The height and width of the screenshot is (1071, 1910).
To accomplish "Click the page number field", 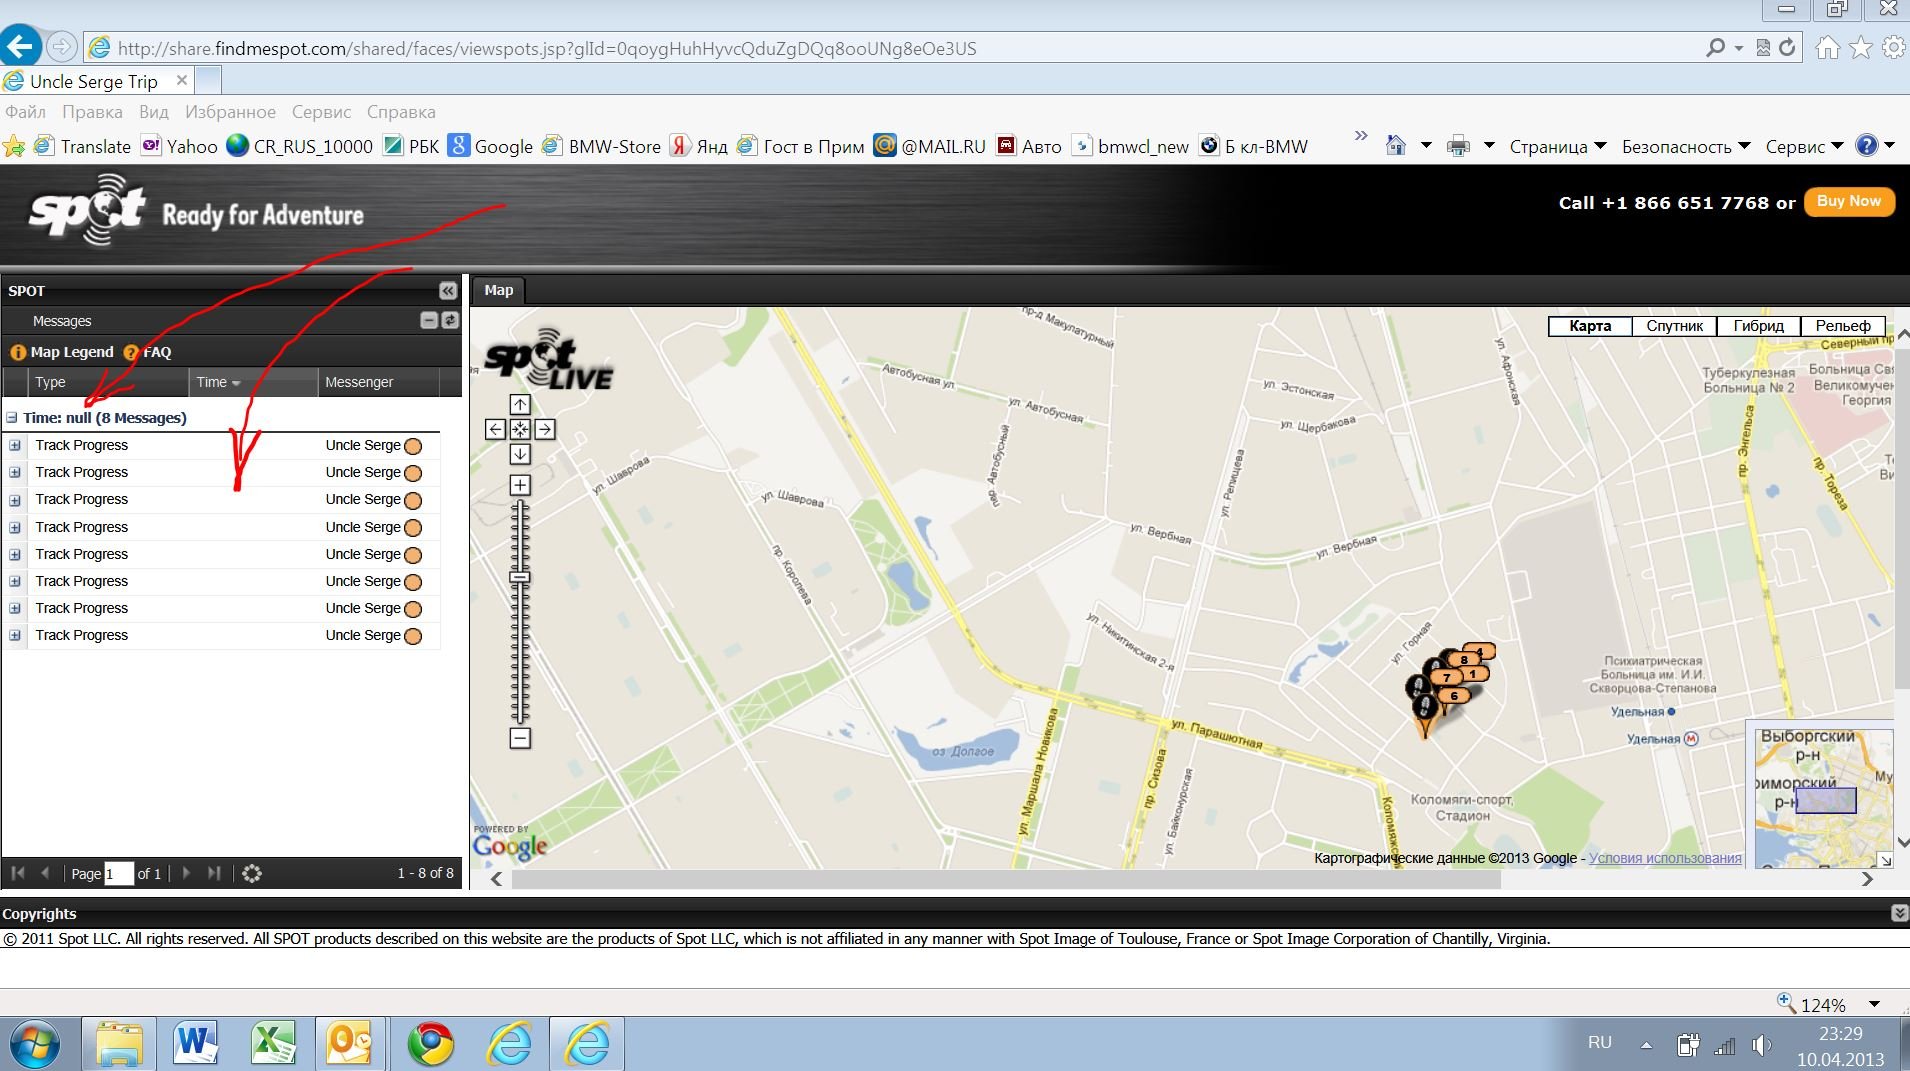I will tap(119, 873).
